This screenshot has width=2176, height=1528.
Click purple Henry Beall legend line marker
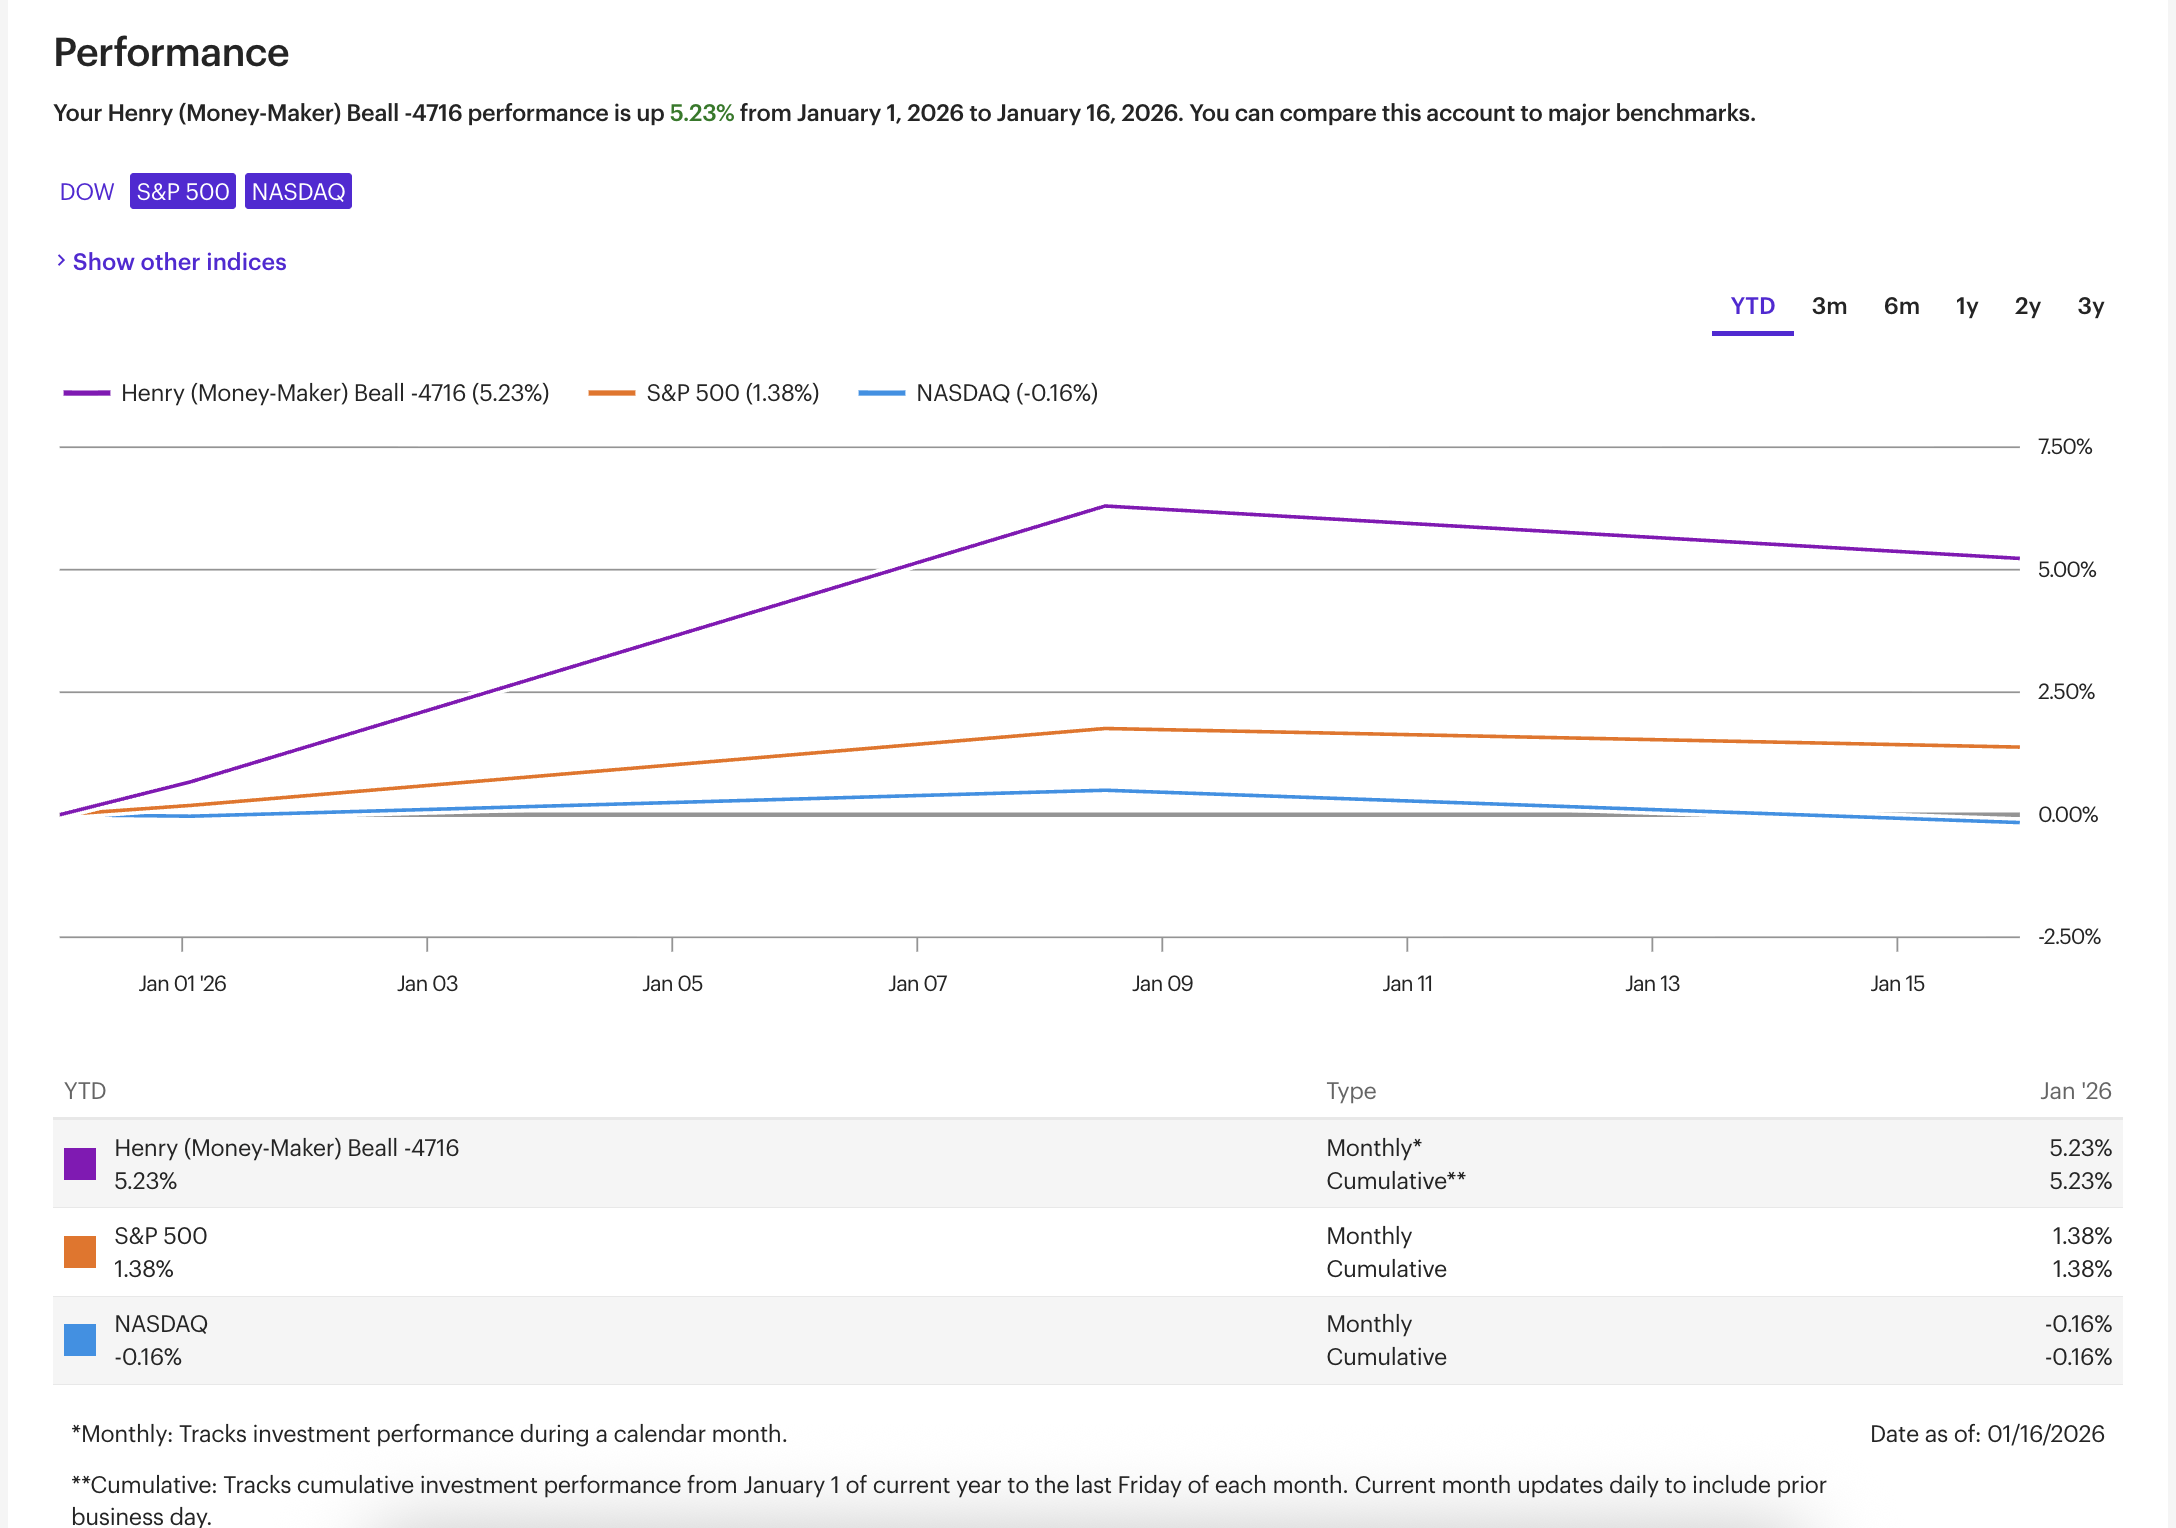[x=86, y=393]
